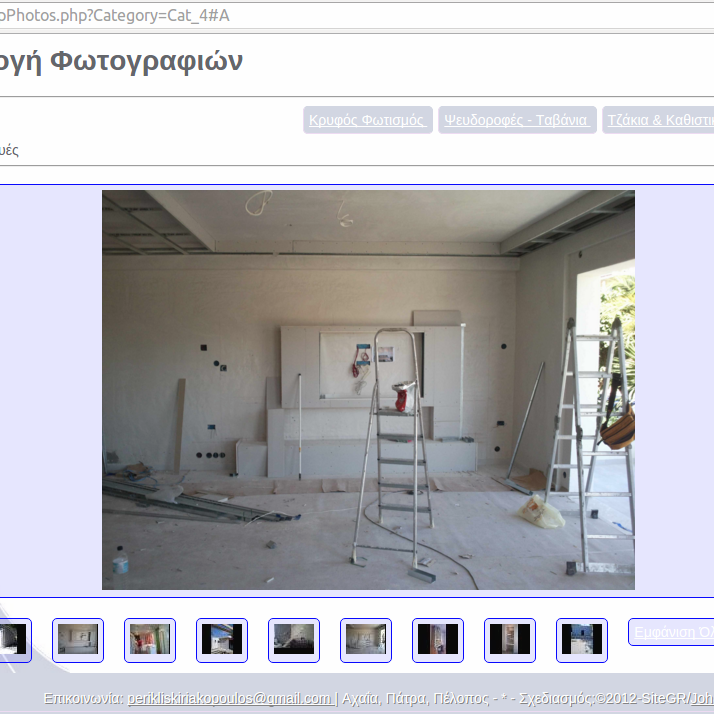Select thumbnail with dark sofa interior

[x=294, y=640]
